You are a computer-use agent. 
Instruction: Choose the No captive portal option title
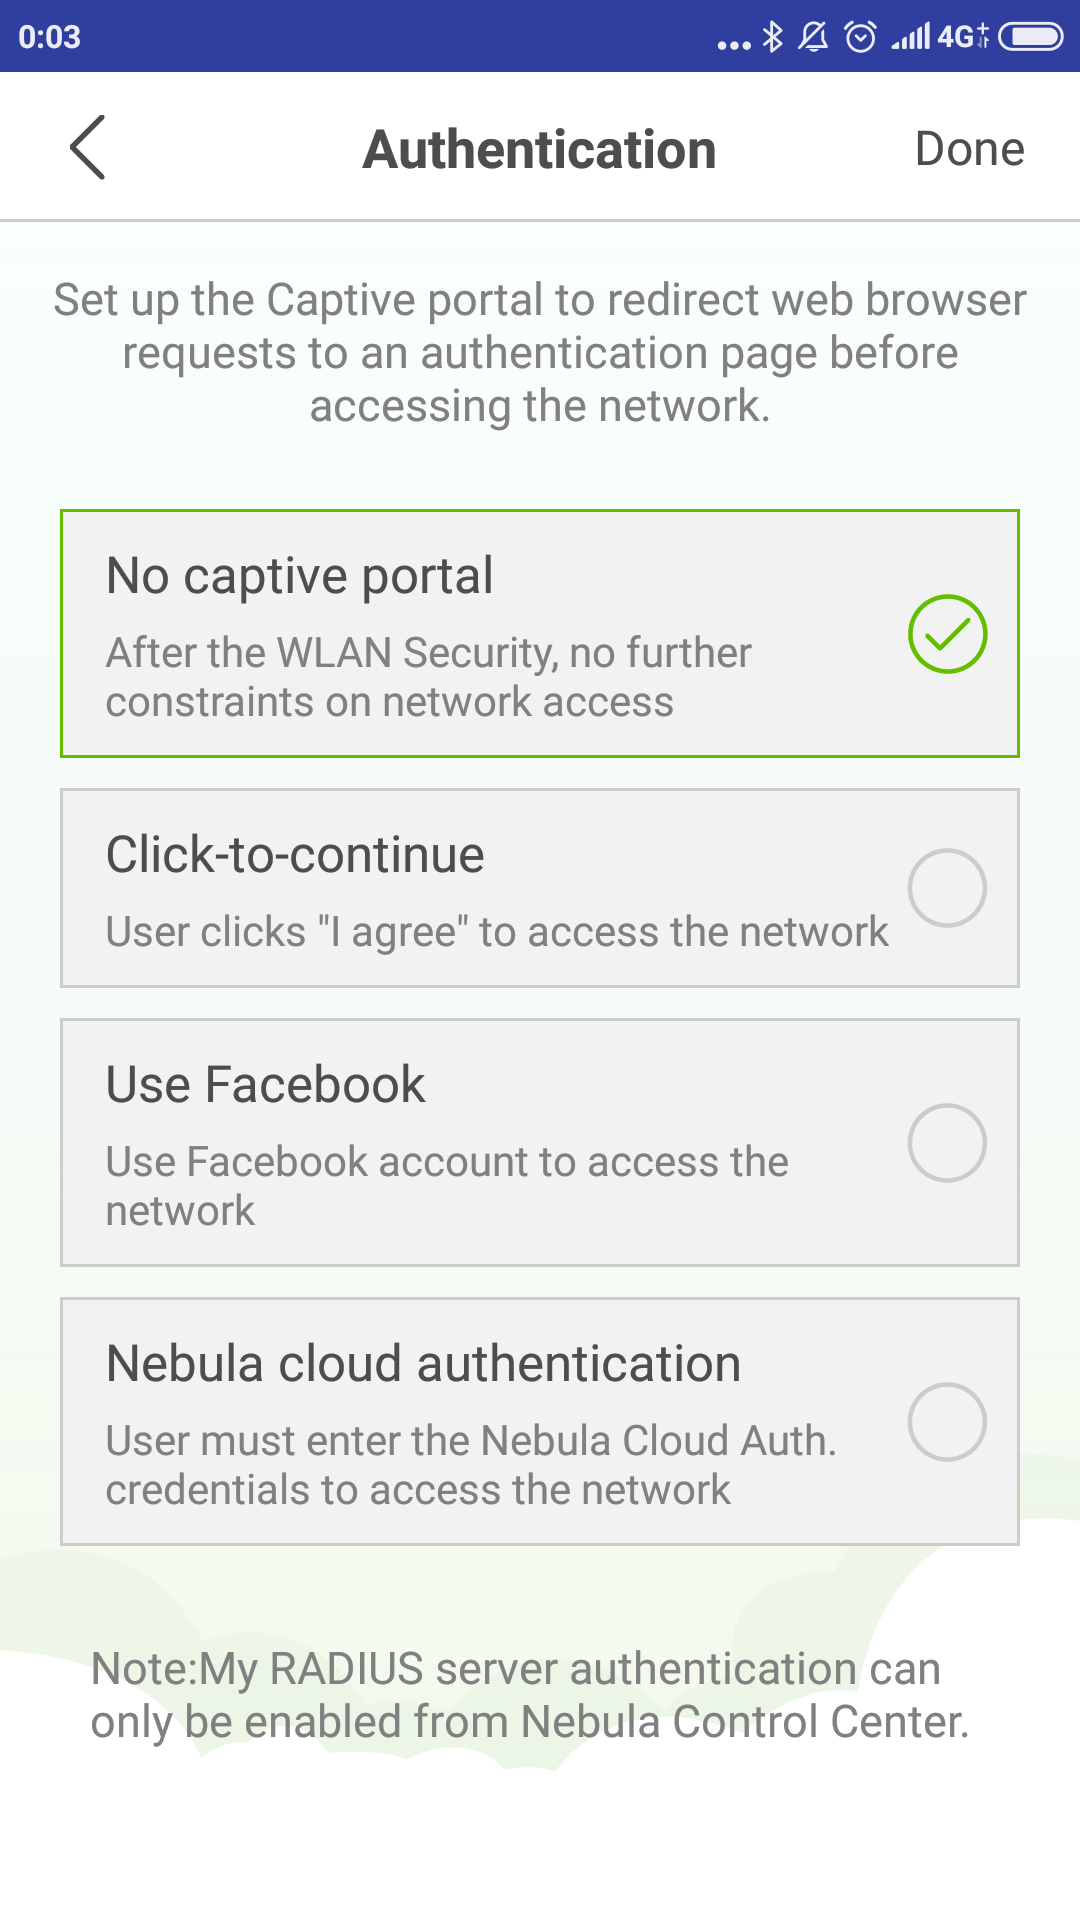(x=300, y=576)
